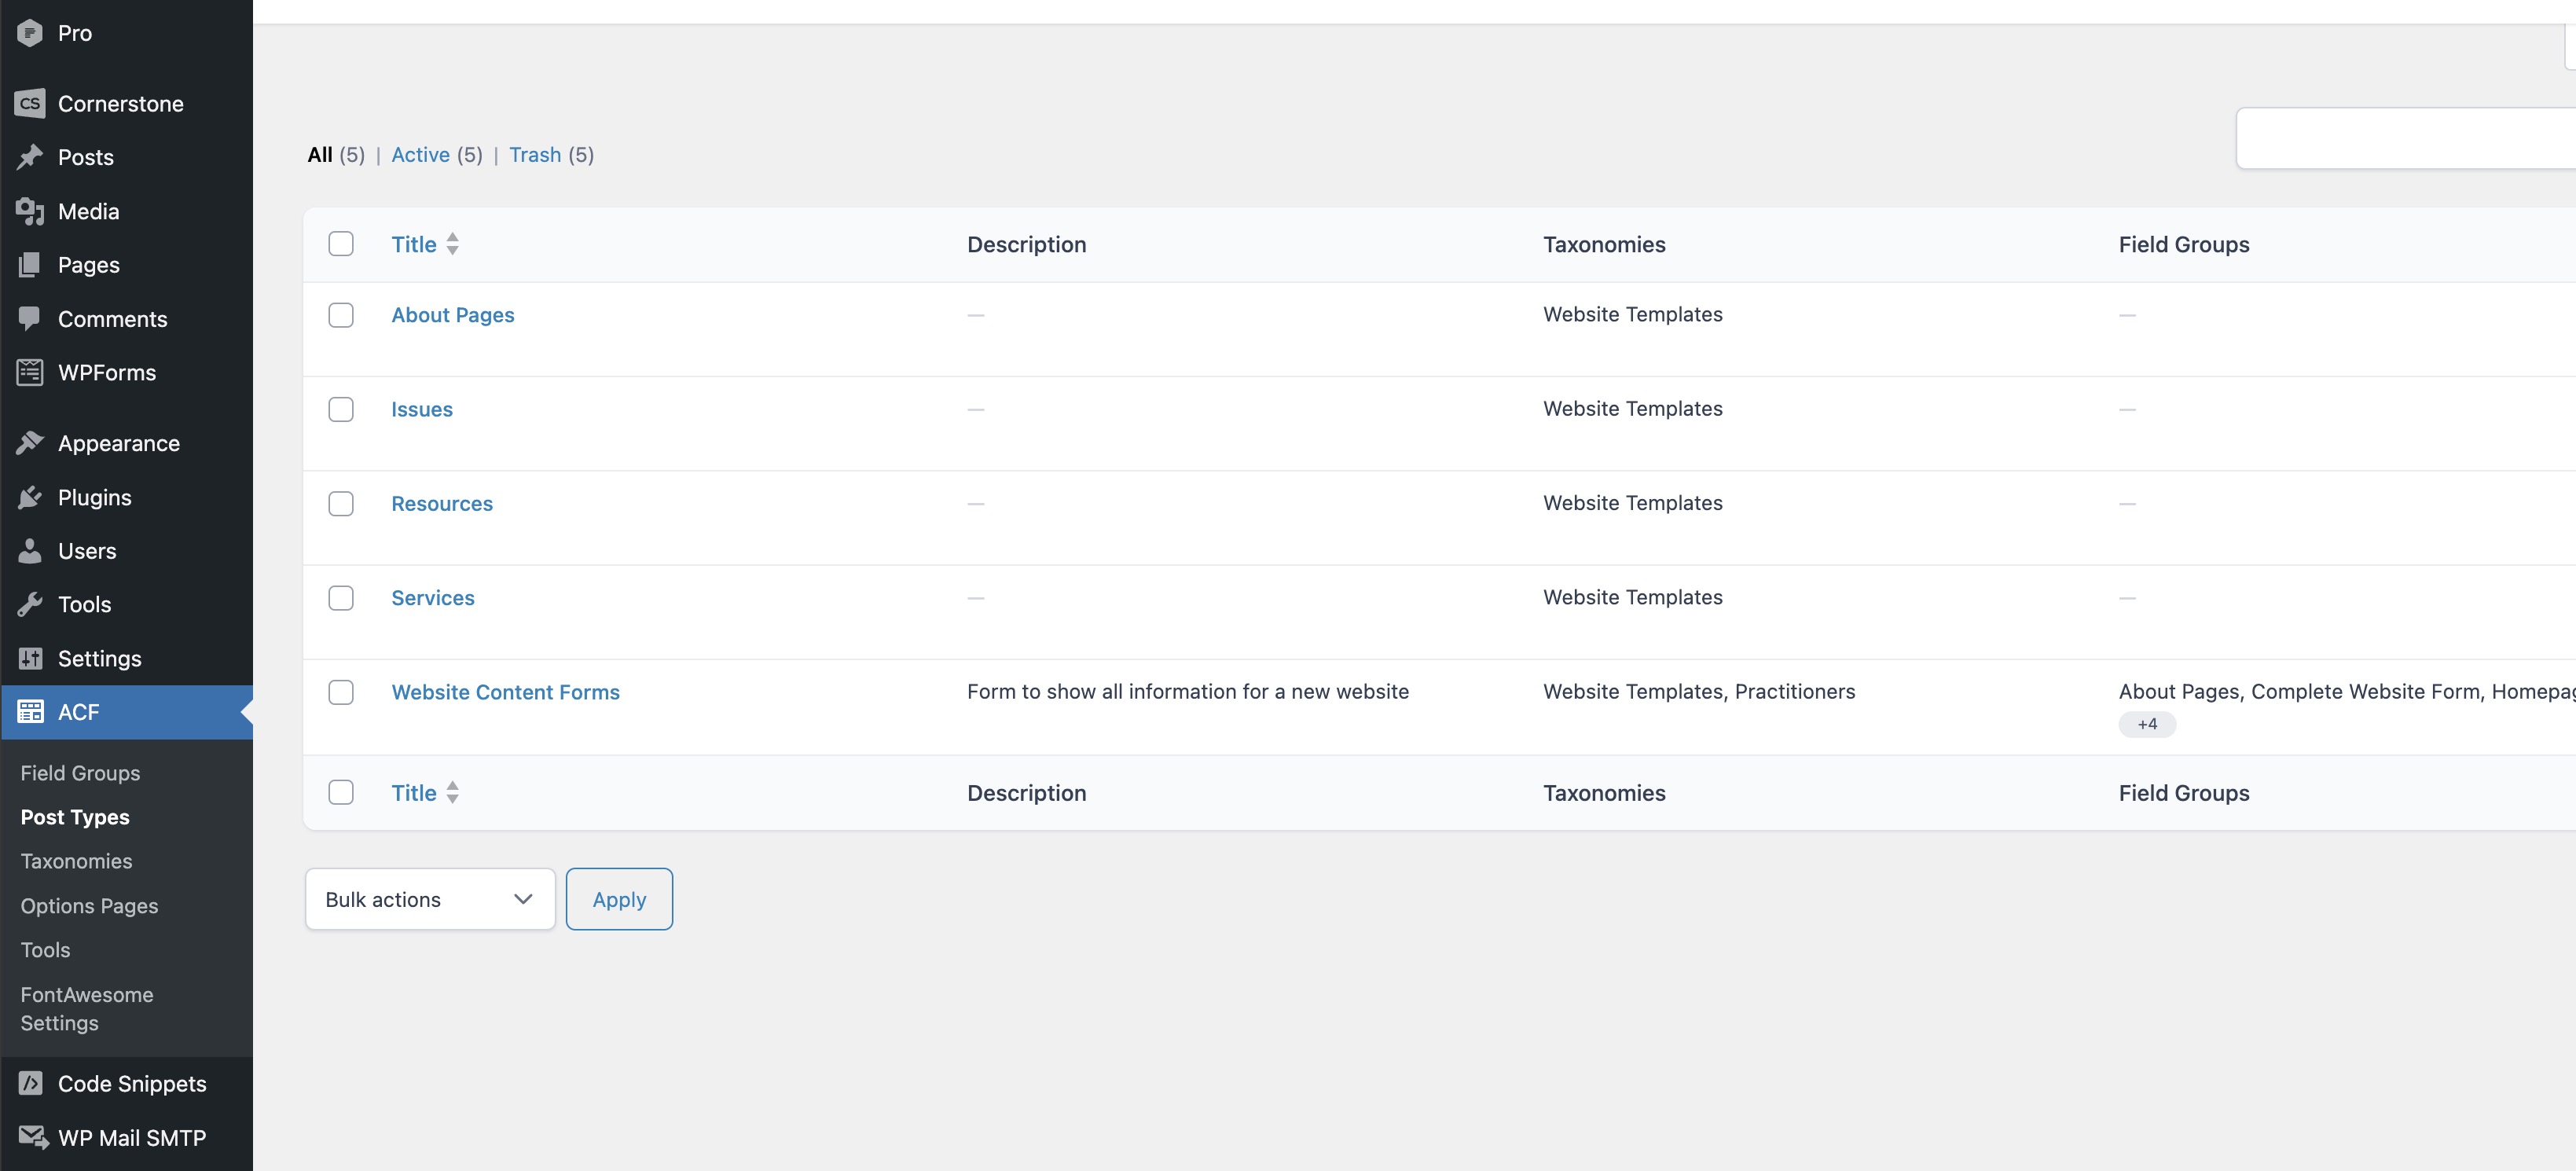2576x1171 pixels.
Task: Click the Code Snippets icon
Action: tap(30, 1083)
